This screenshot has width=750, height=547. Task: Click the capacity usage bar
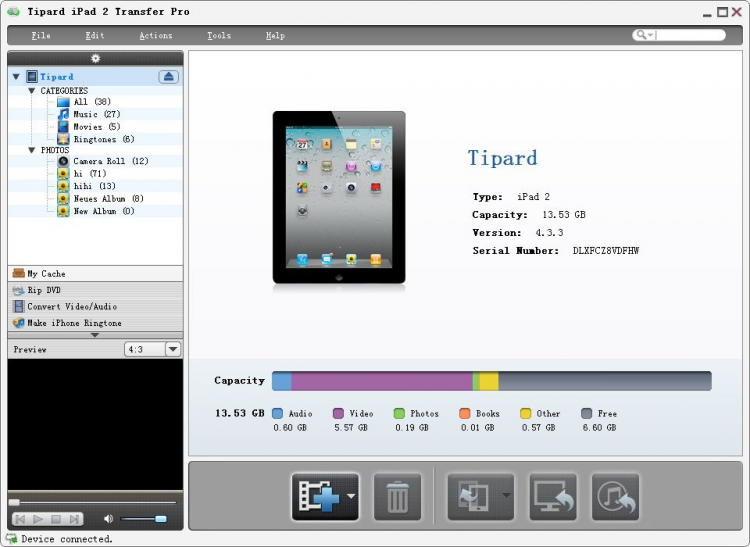[492, 381]
